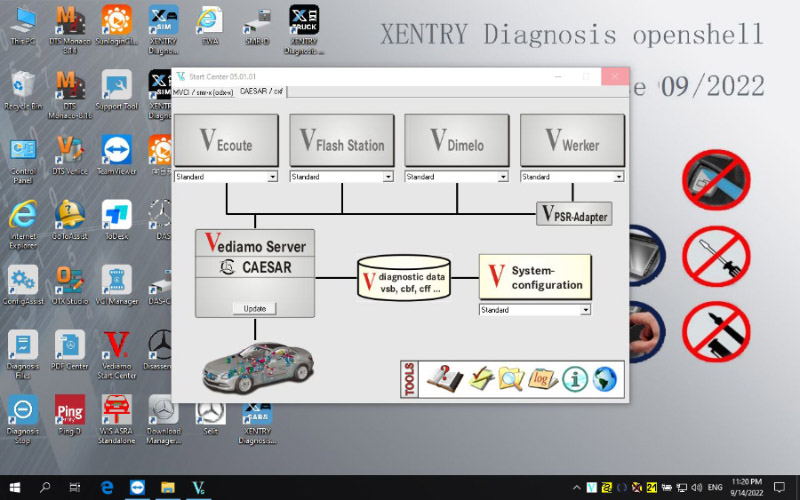Screen dimensions: 800x500
Task: Open File Explorer from the taskbar
Action: [168, 487]
